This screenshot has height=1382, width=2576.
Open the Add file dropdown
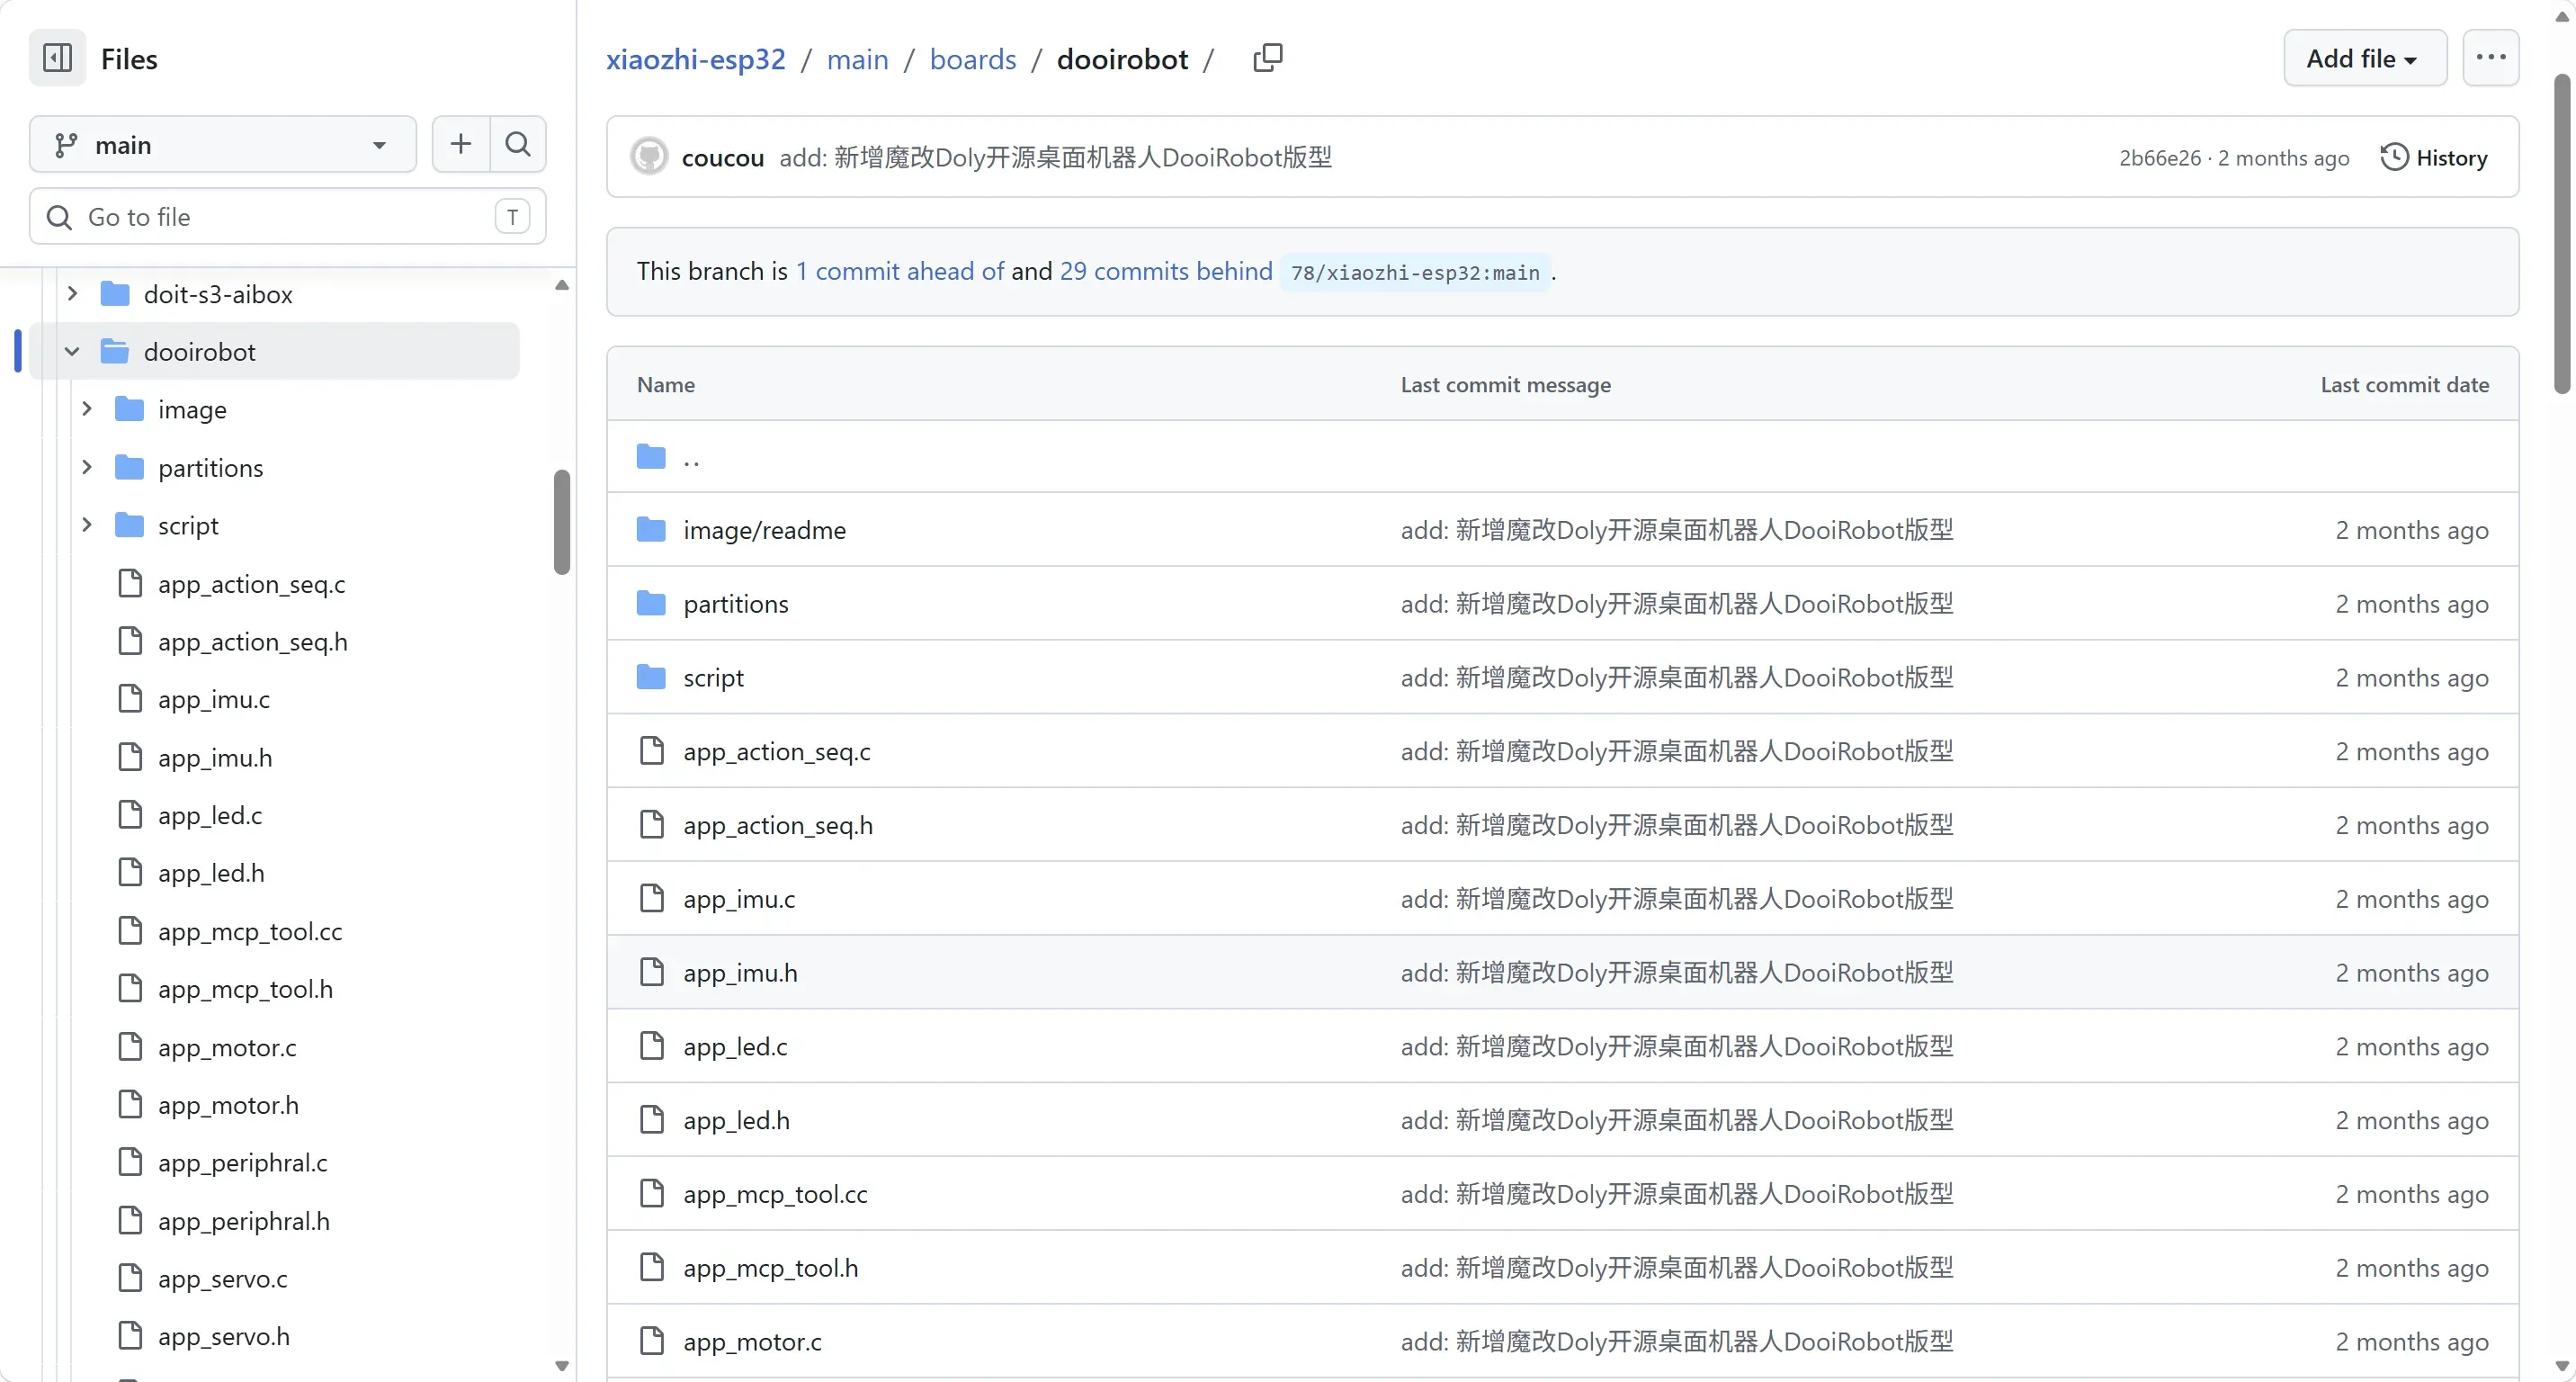(2364, 58)
